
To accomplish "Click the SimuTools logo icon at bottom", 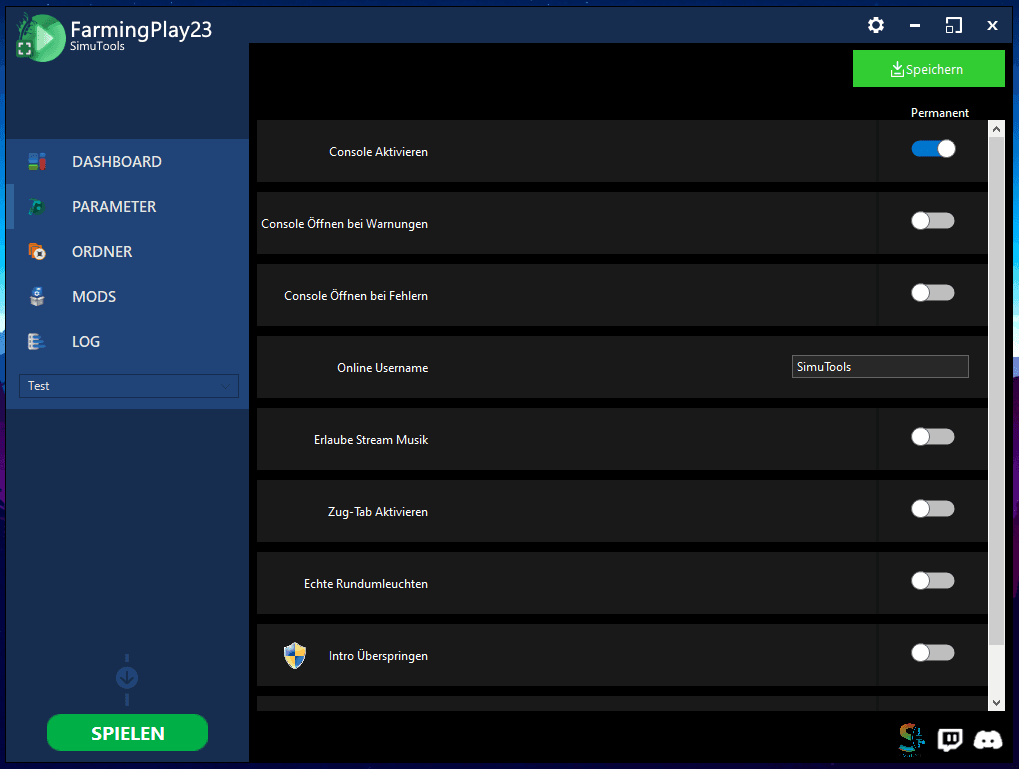I will click(x=912, y=740).
